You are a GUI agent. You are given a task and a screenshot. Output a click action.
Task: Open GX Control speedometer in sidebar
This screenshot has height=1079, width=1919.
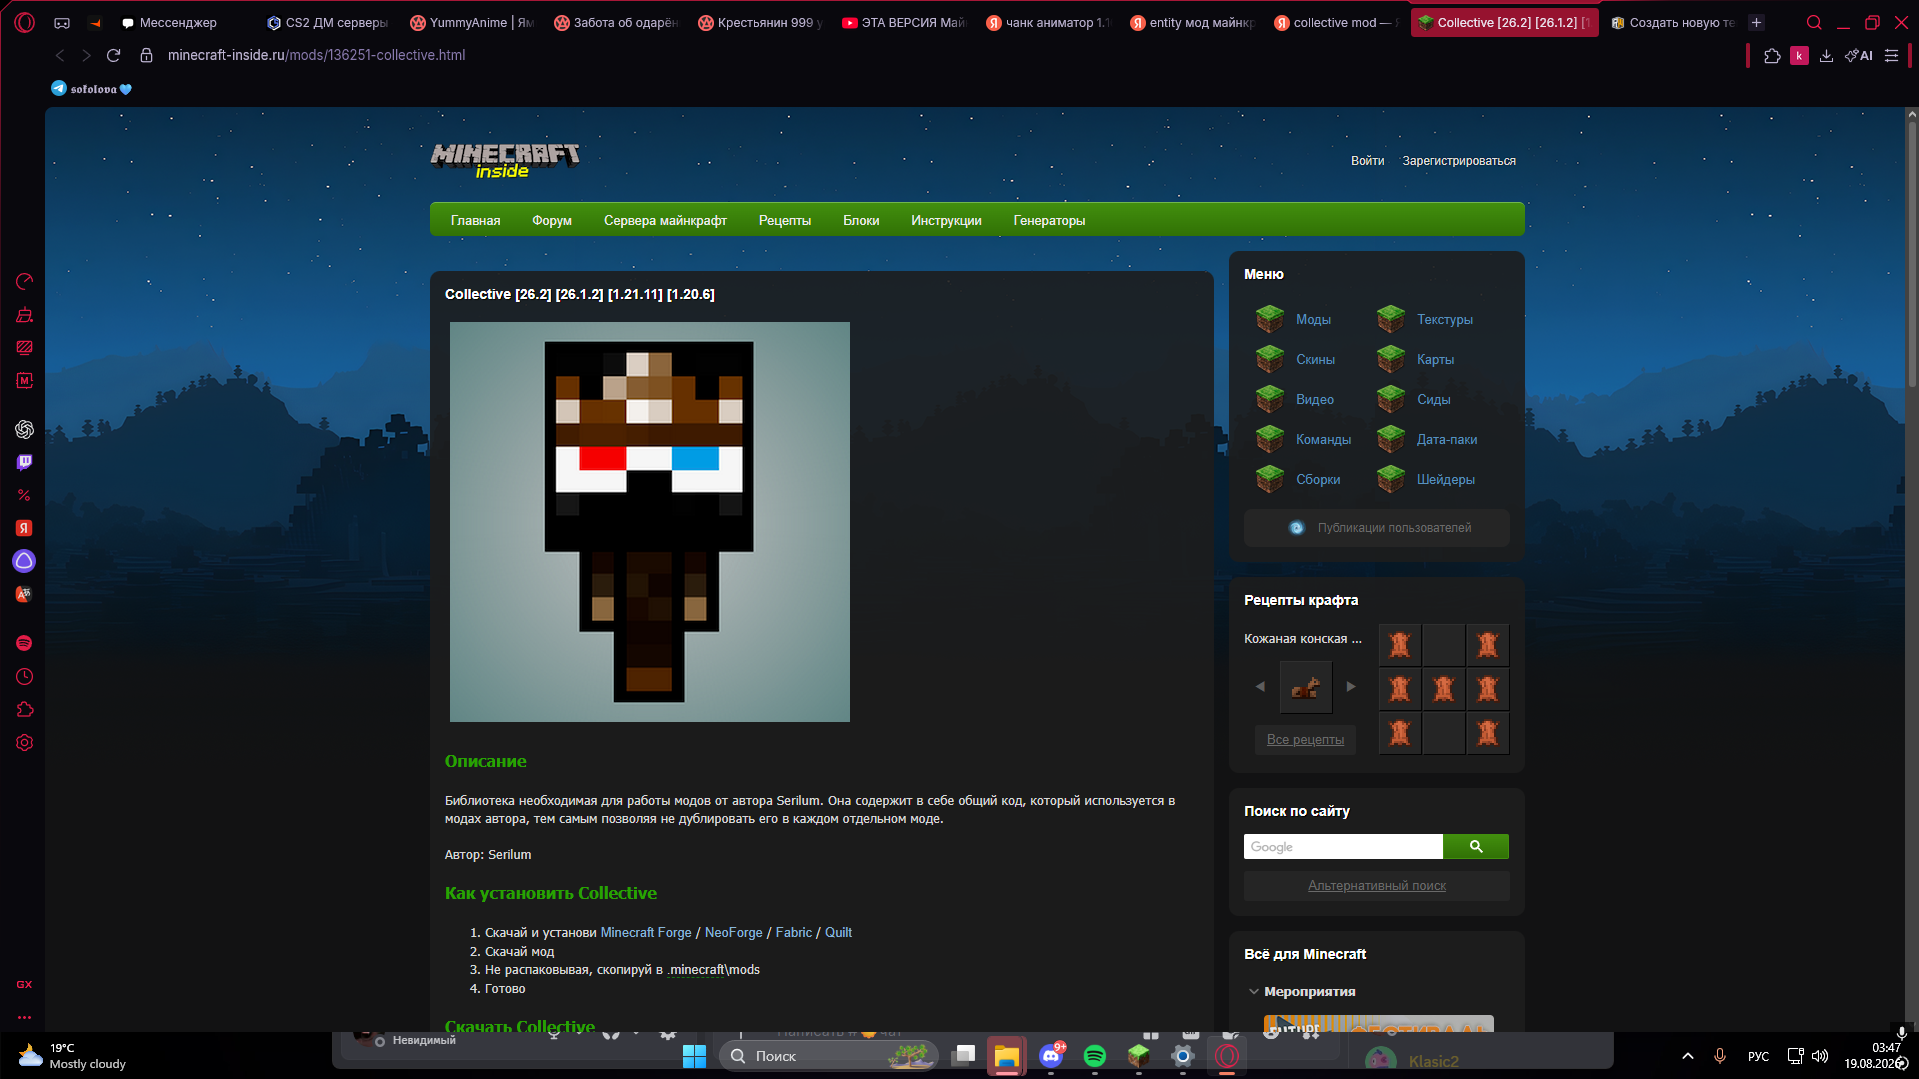(x=25, y=282)
